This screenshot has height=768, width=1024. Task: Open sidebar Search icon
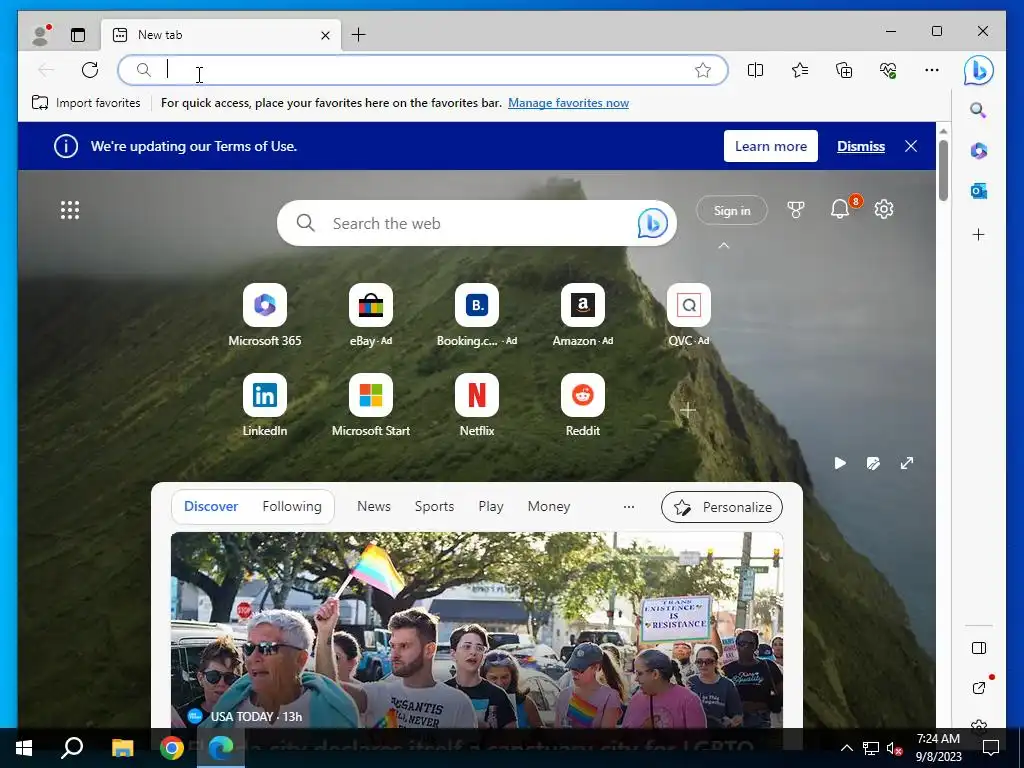[x=978, y=110]
